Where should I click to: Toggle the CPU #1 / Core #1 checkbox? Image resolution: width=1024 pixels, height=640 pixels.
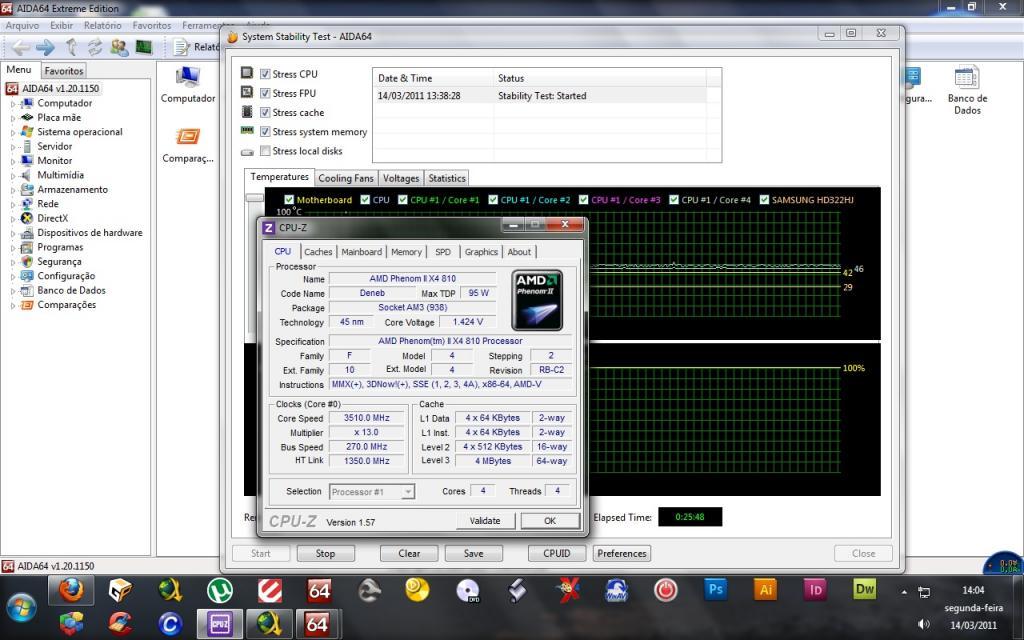point(403,200)
